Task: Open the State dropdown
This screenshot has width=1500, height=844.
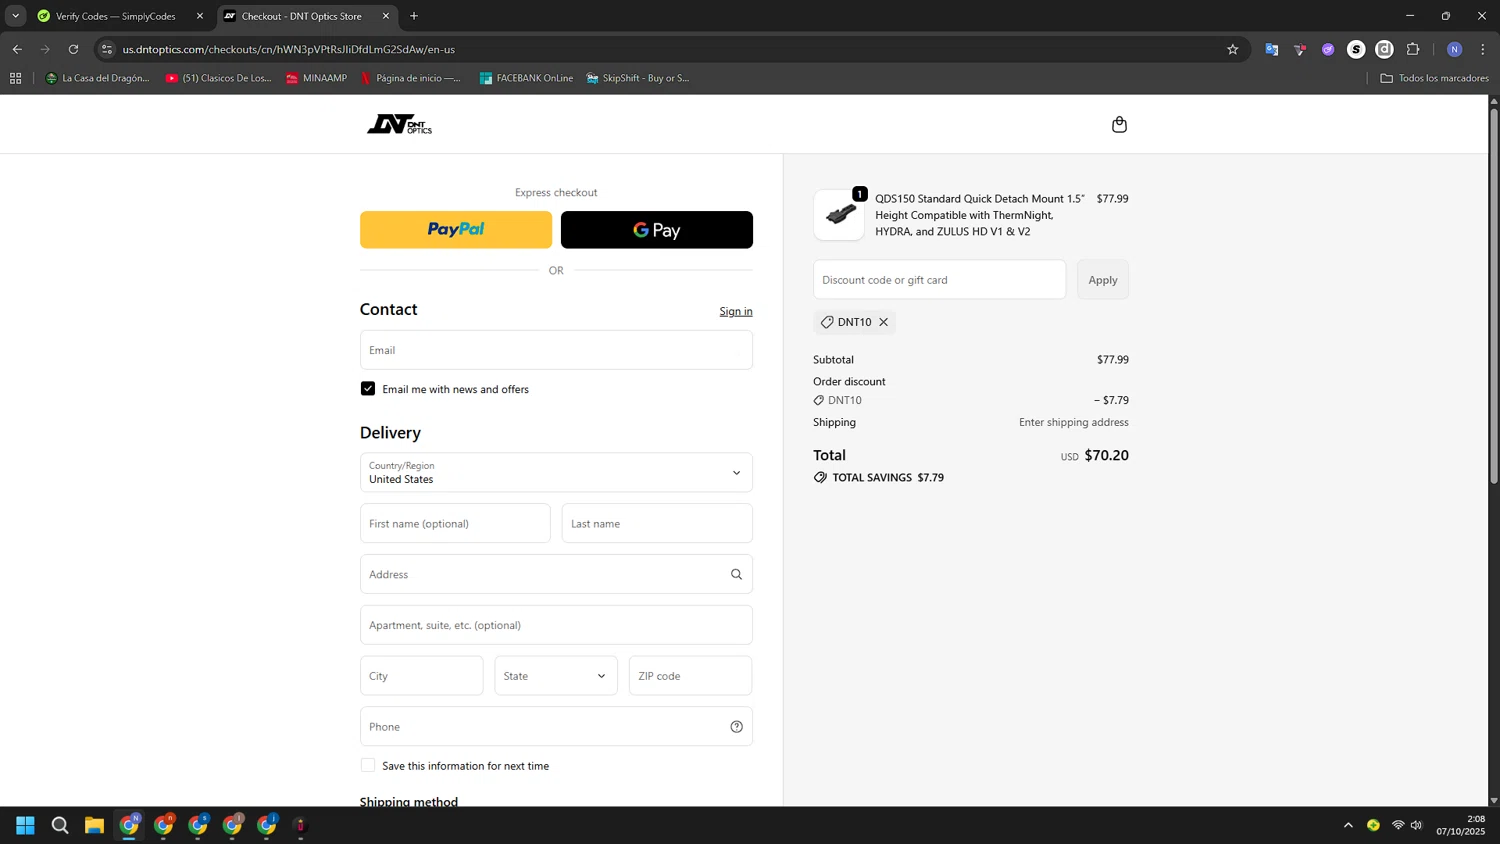Action: click(x=556, y=675)
